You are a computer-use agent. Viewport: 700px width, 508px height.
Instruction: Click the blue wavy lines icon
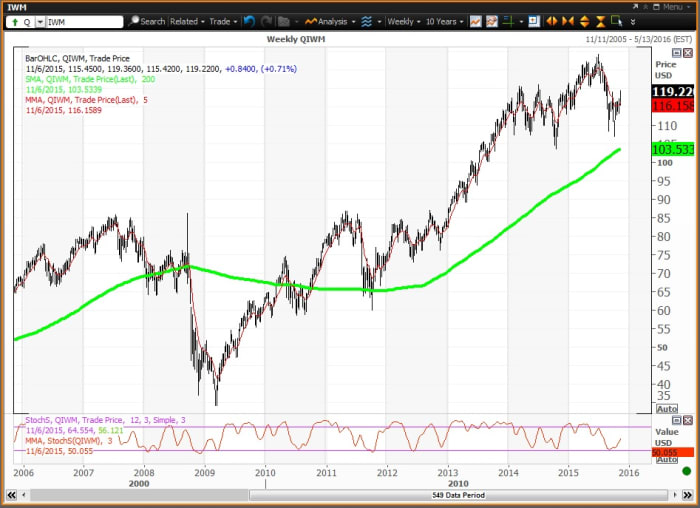point(367,21)
